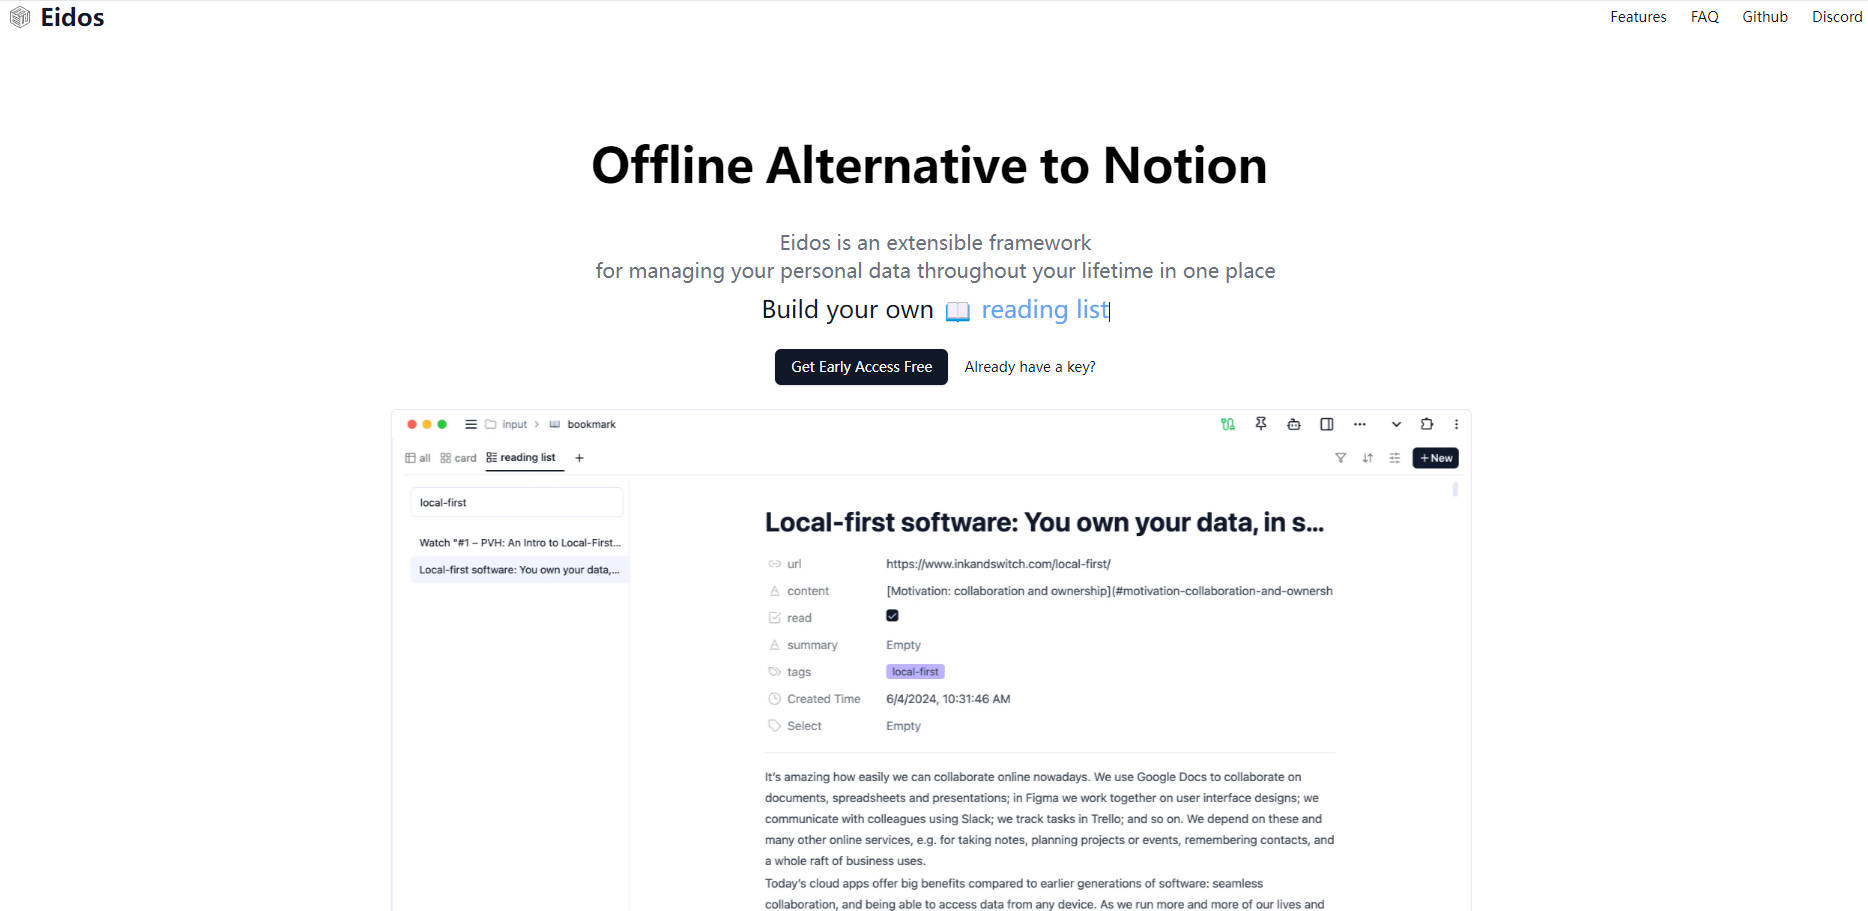1868x911 pixels.
Task: Click the Eidos cube logo icon
Action: click(x=20, y=17)
